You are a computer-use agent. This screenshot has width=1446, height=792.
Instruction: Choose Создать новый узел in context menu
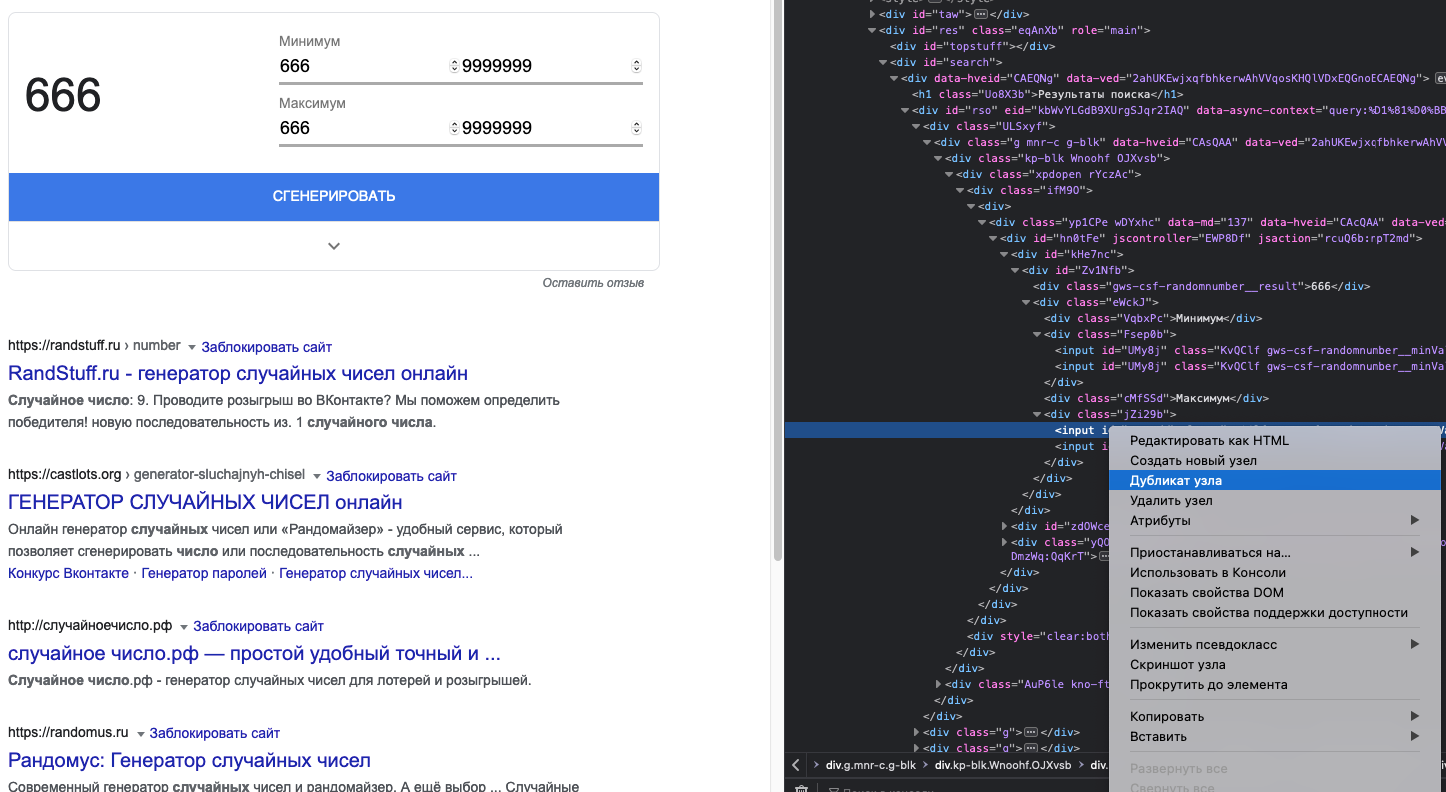coord(1275,460)
